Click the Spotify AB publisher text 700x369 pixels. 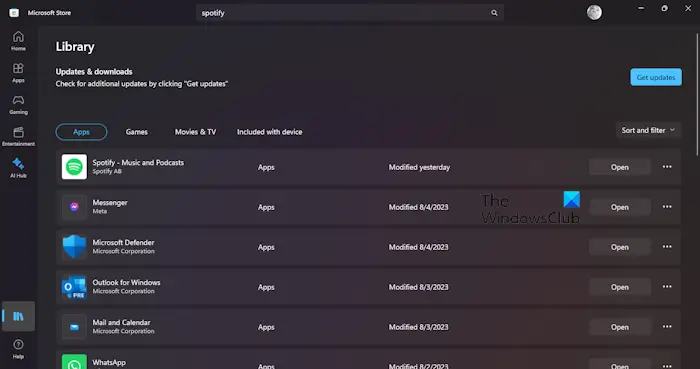click(107, 171)
